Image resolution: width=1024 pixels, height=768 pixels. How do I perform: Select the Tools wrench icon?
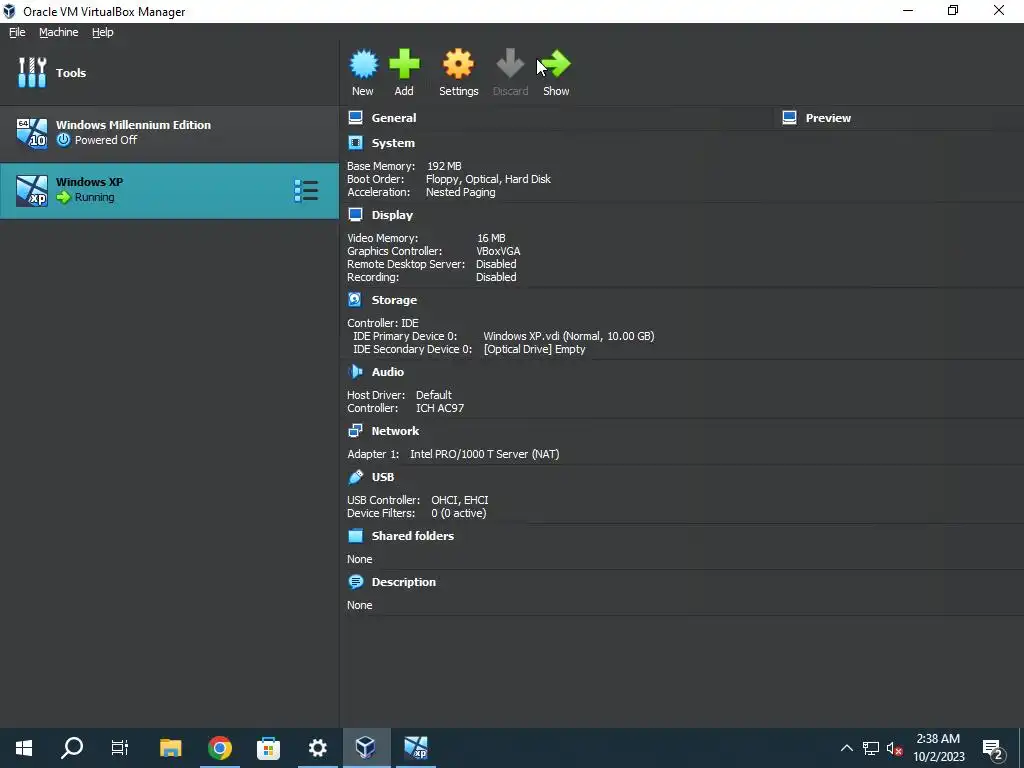[32, 72]
